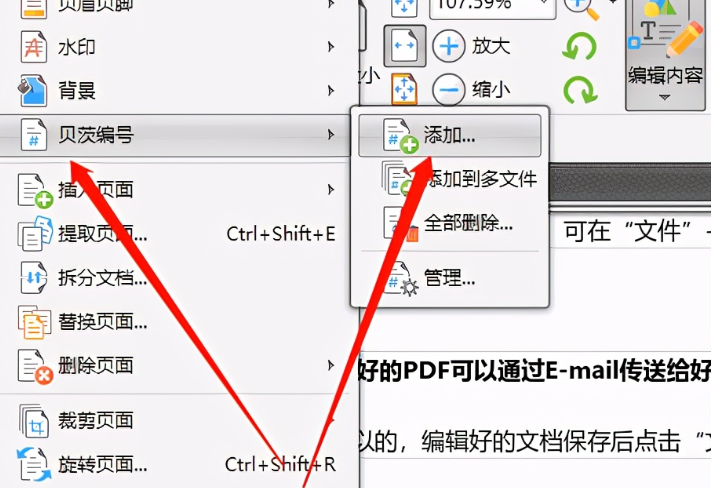722x488 pixels.
Task: Open the Background (背景) menu entry
Action: click(175, 90)
